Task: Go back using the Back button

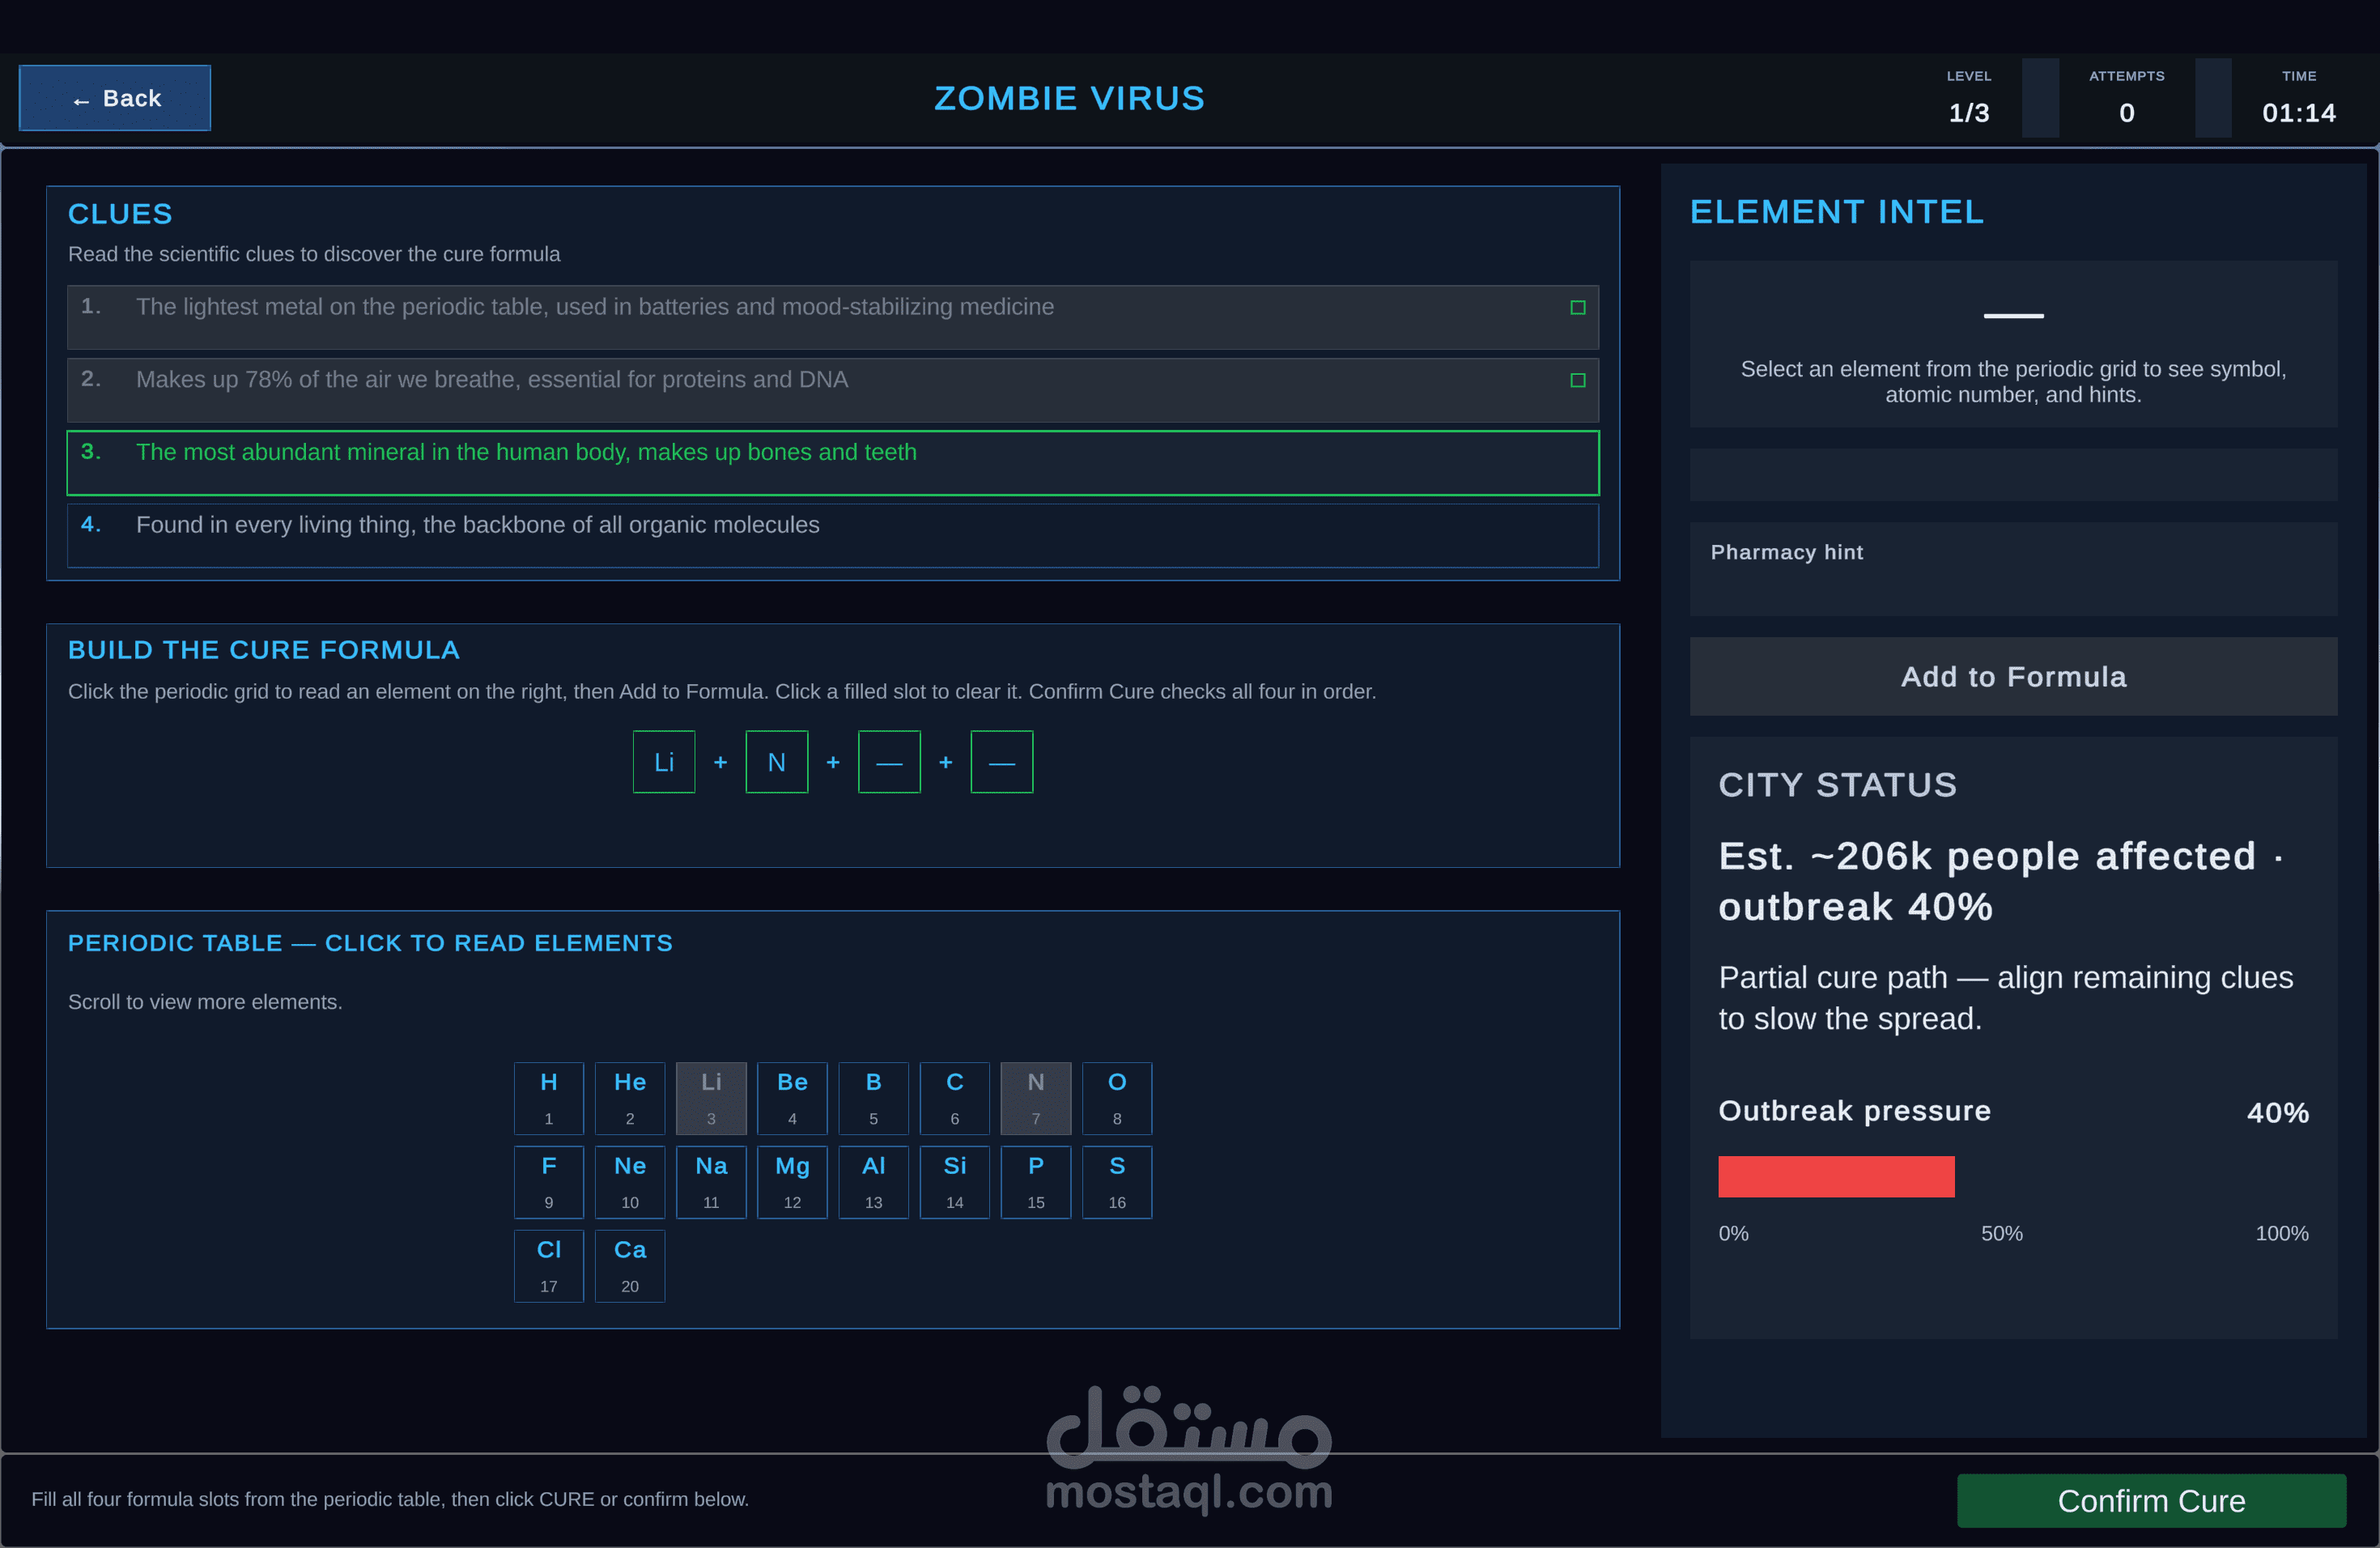Action: point(115,98)
